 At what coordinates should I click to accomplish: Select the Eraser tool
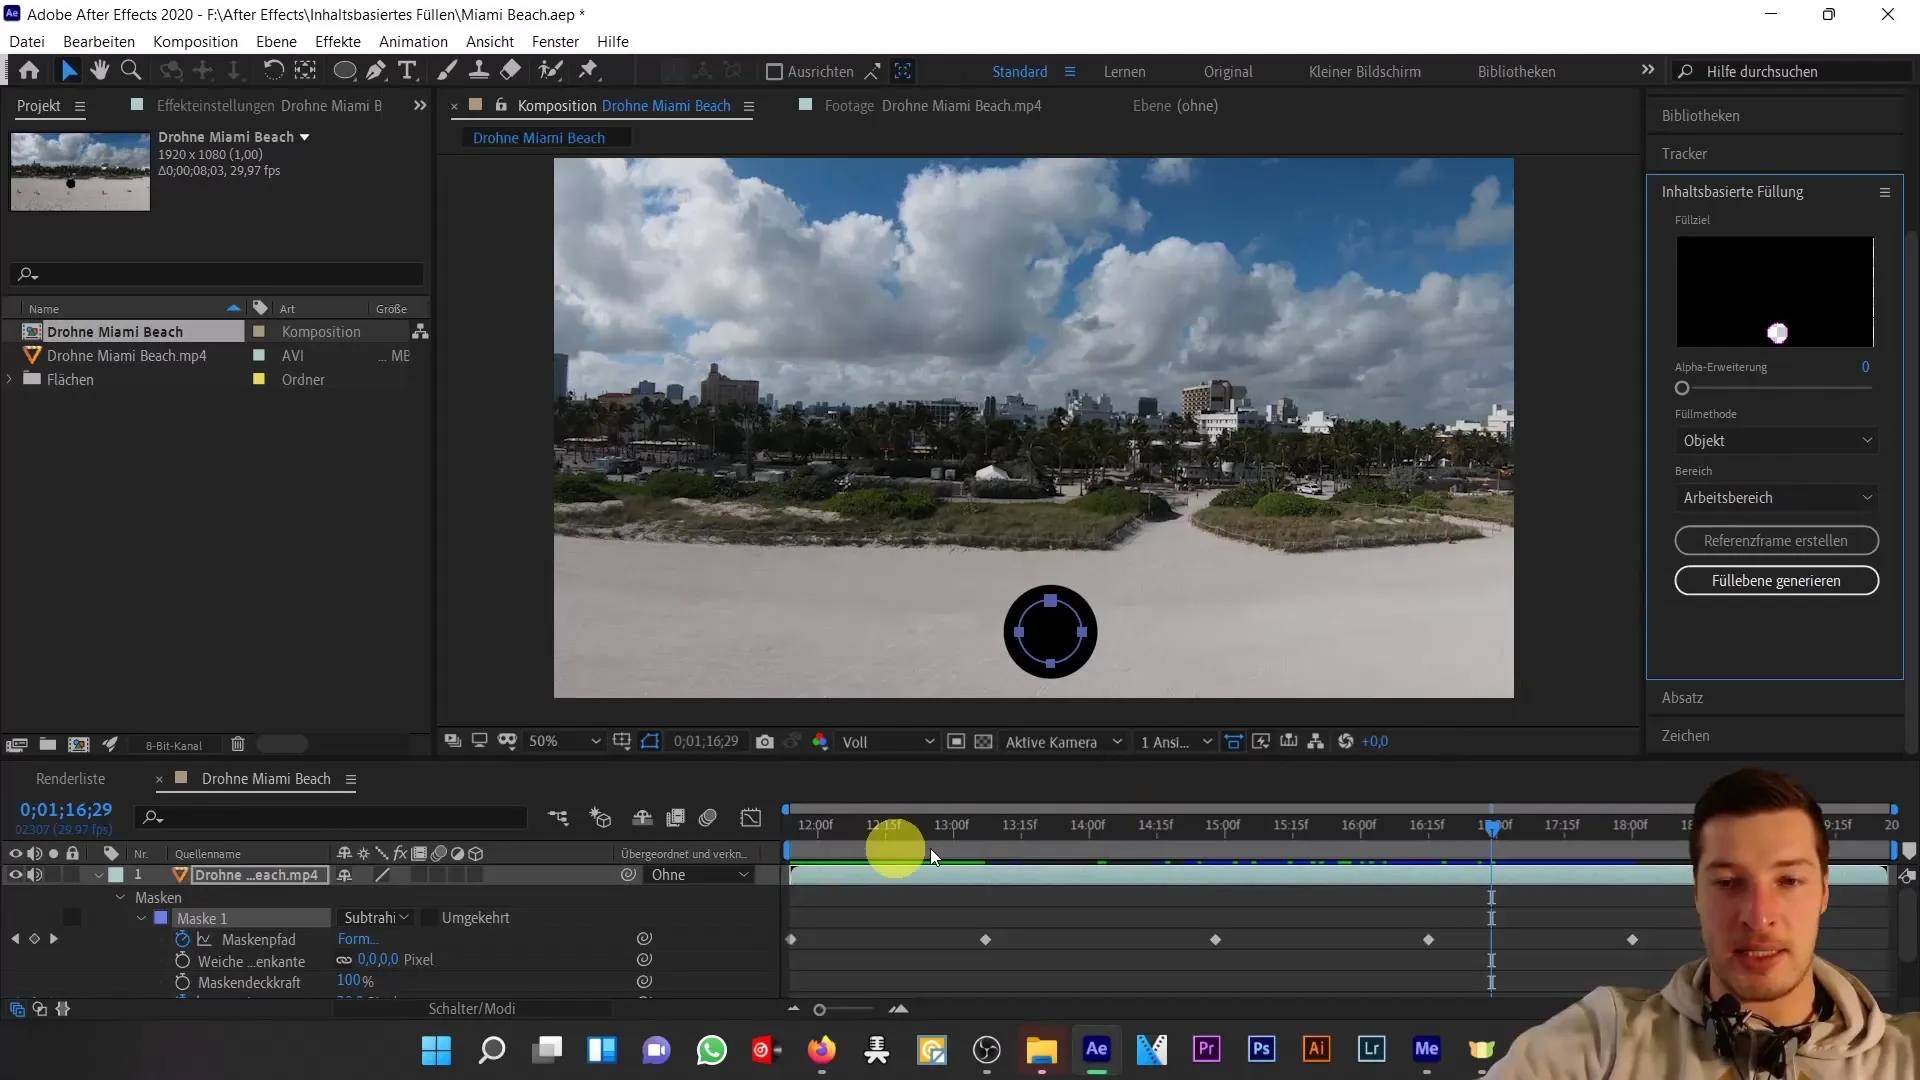pos(511,71)
